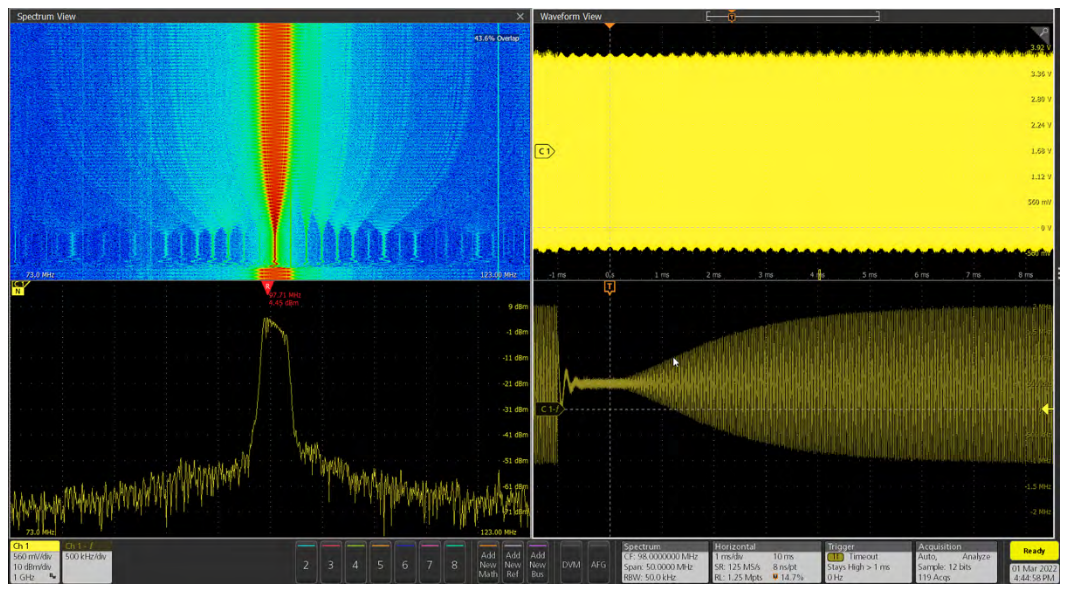Open the DVM digital voltmeter

[571, 564]
